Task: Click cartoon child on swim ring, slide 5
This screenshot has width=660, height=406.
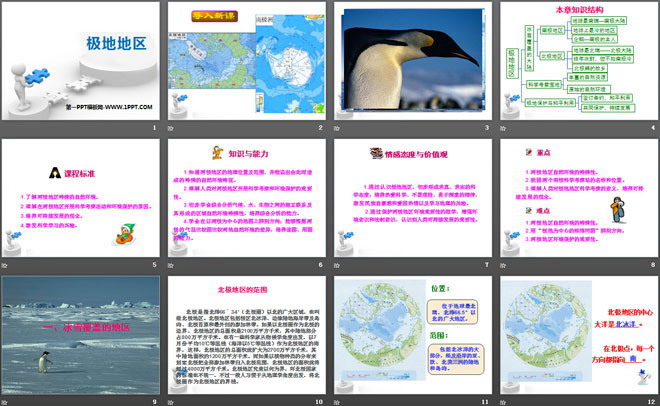Action: click(125, 234)
